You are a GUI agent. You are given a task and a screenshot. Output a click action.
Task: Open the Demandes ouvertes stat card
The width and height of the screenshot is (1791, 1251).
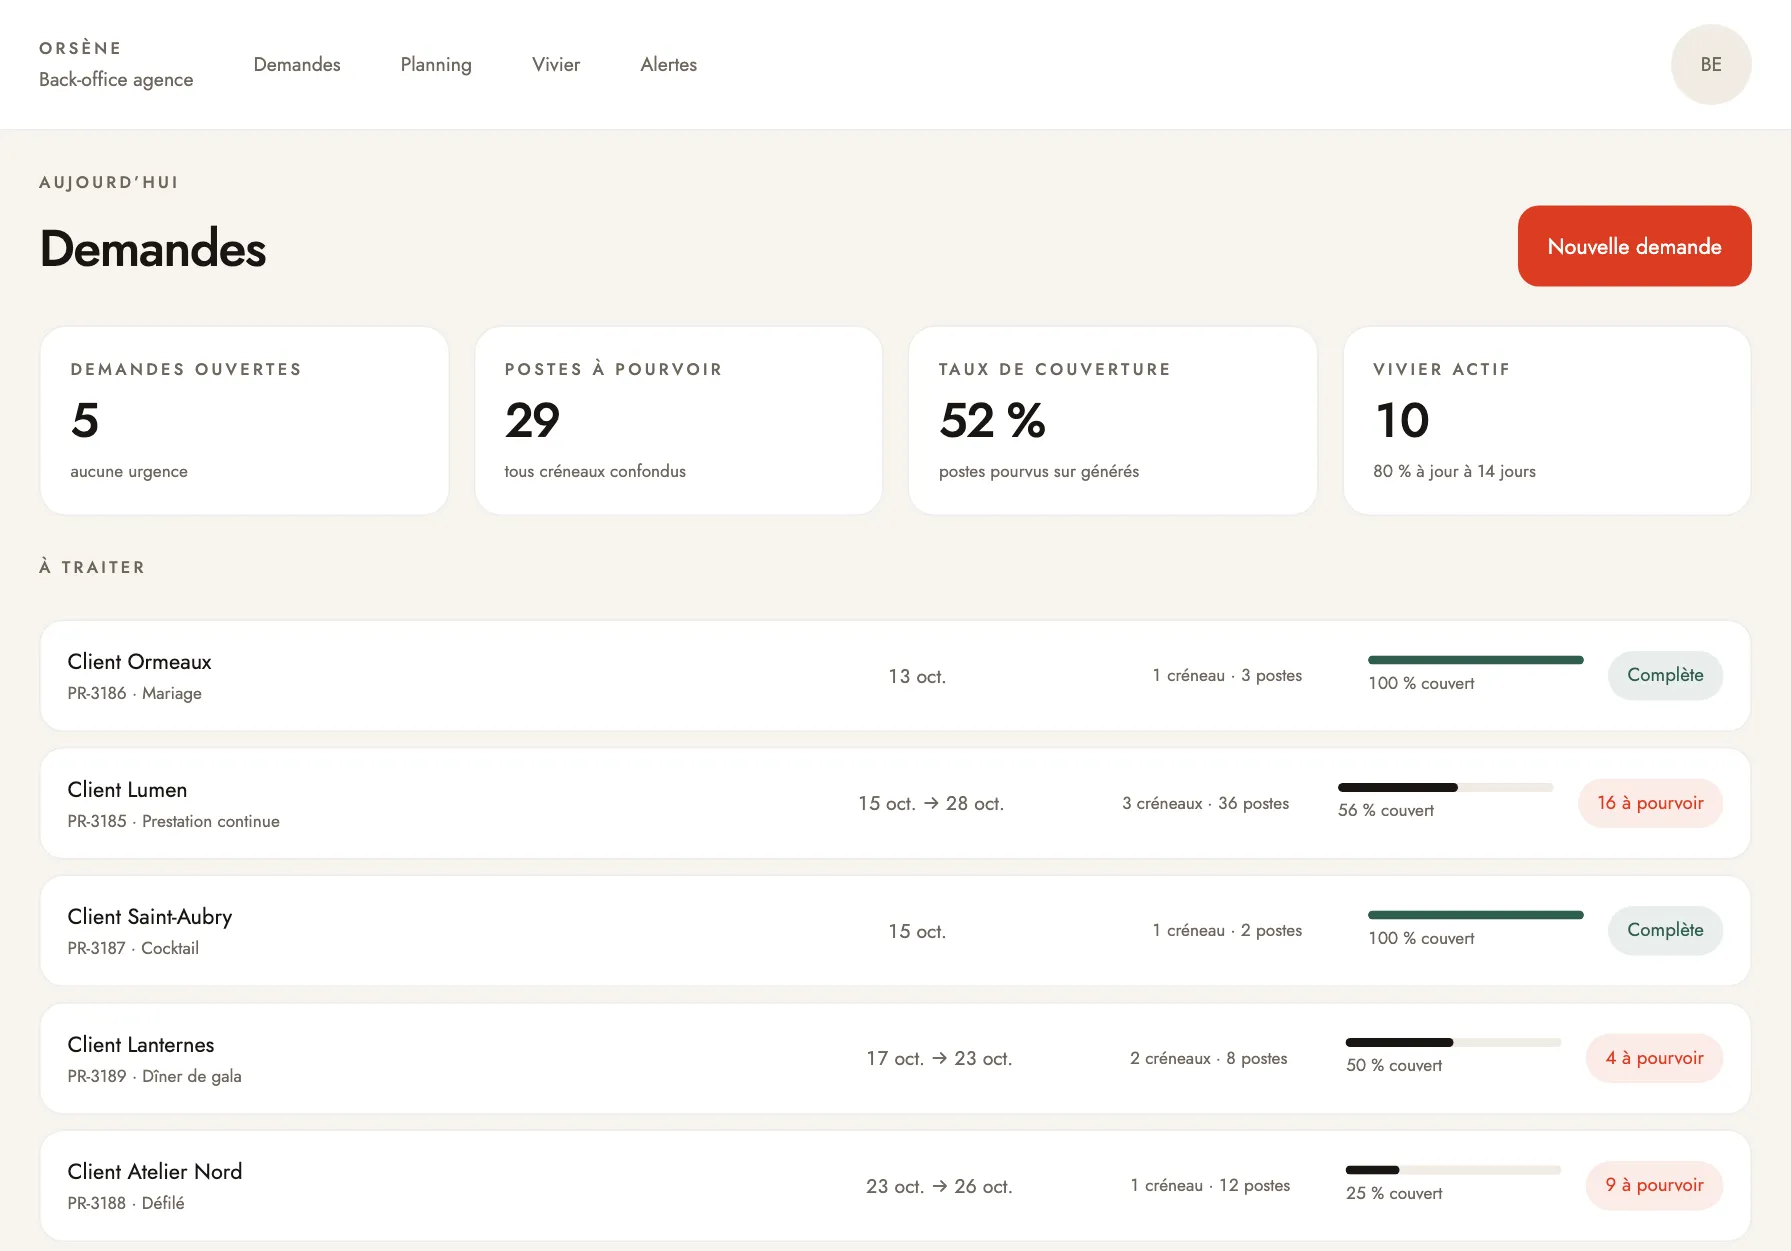click(244, 421)
